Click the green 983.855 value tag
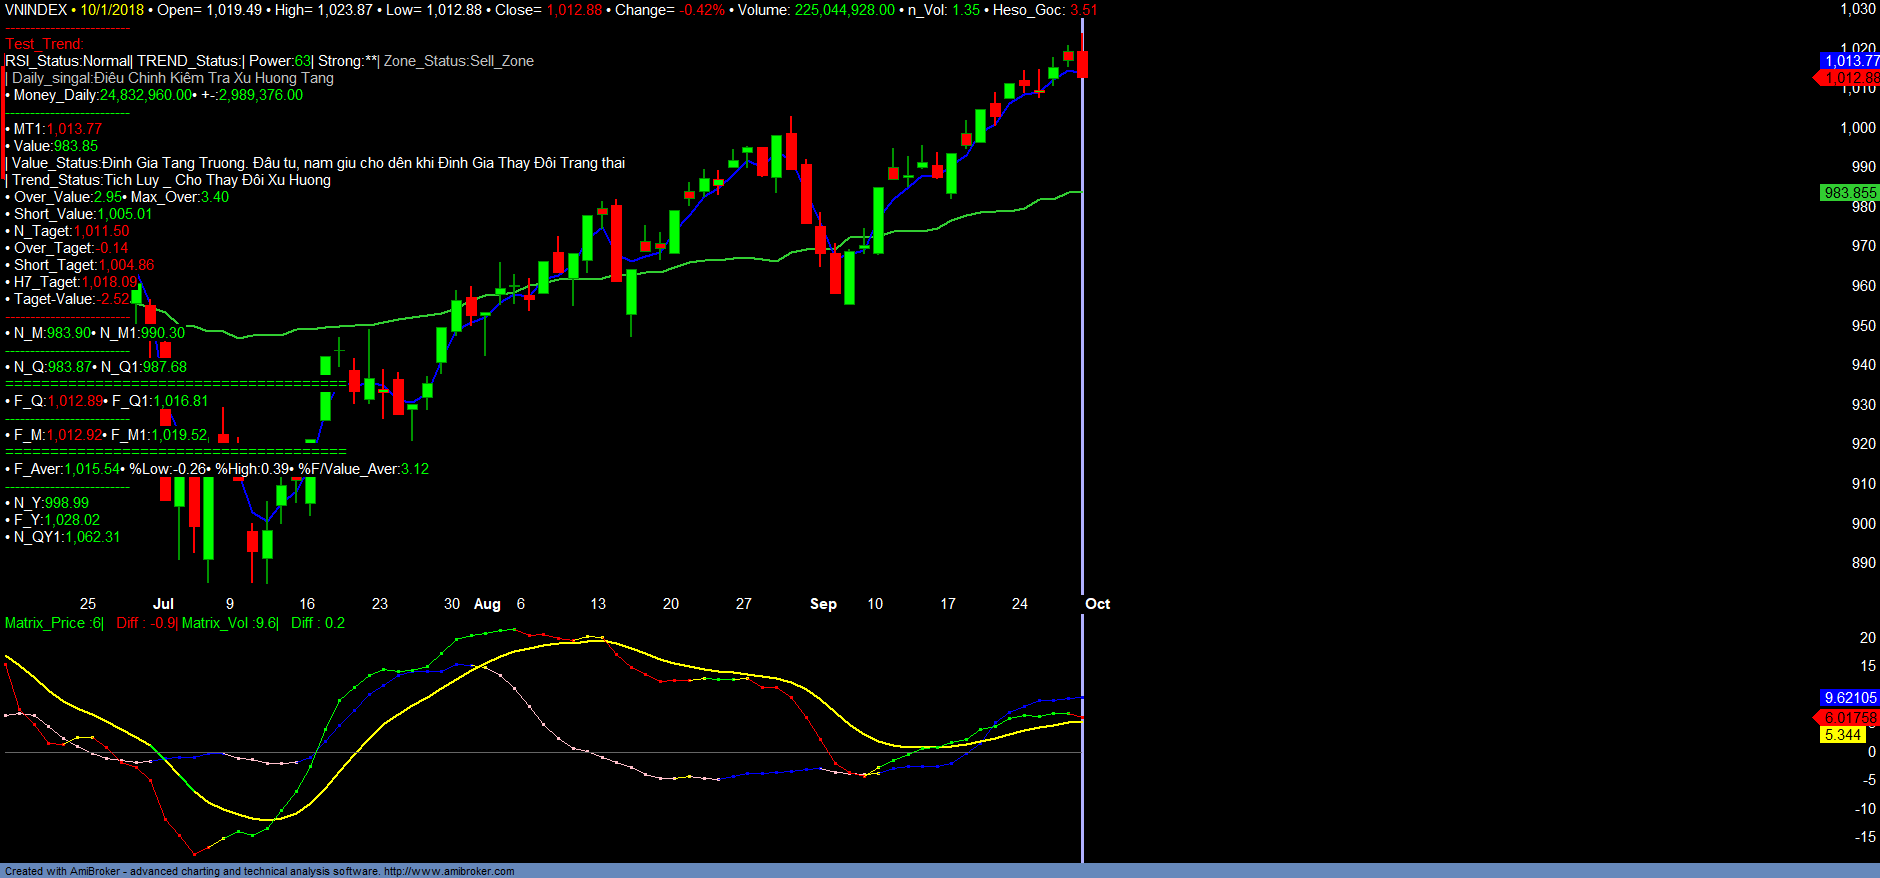 point(1849,193)
